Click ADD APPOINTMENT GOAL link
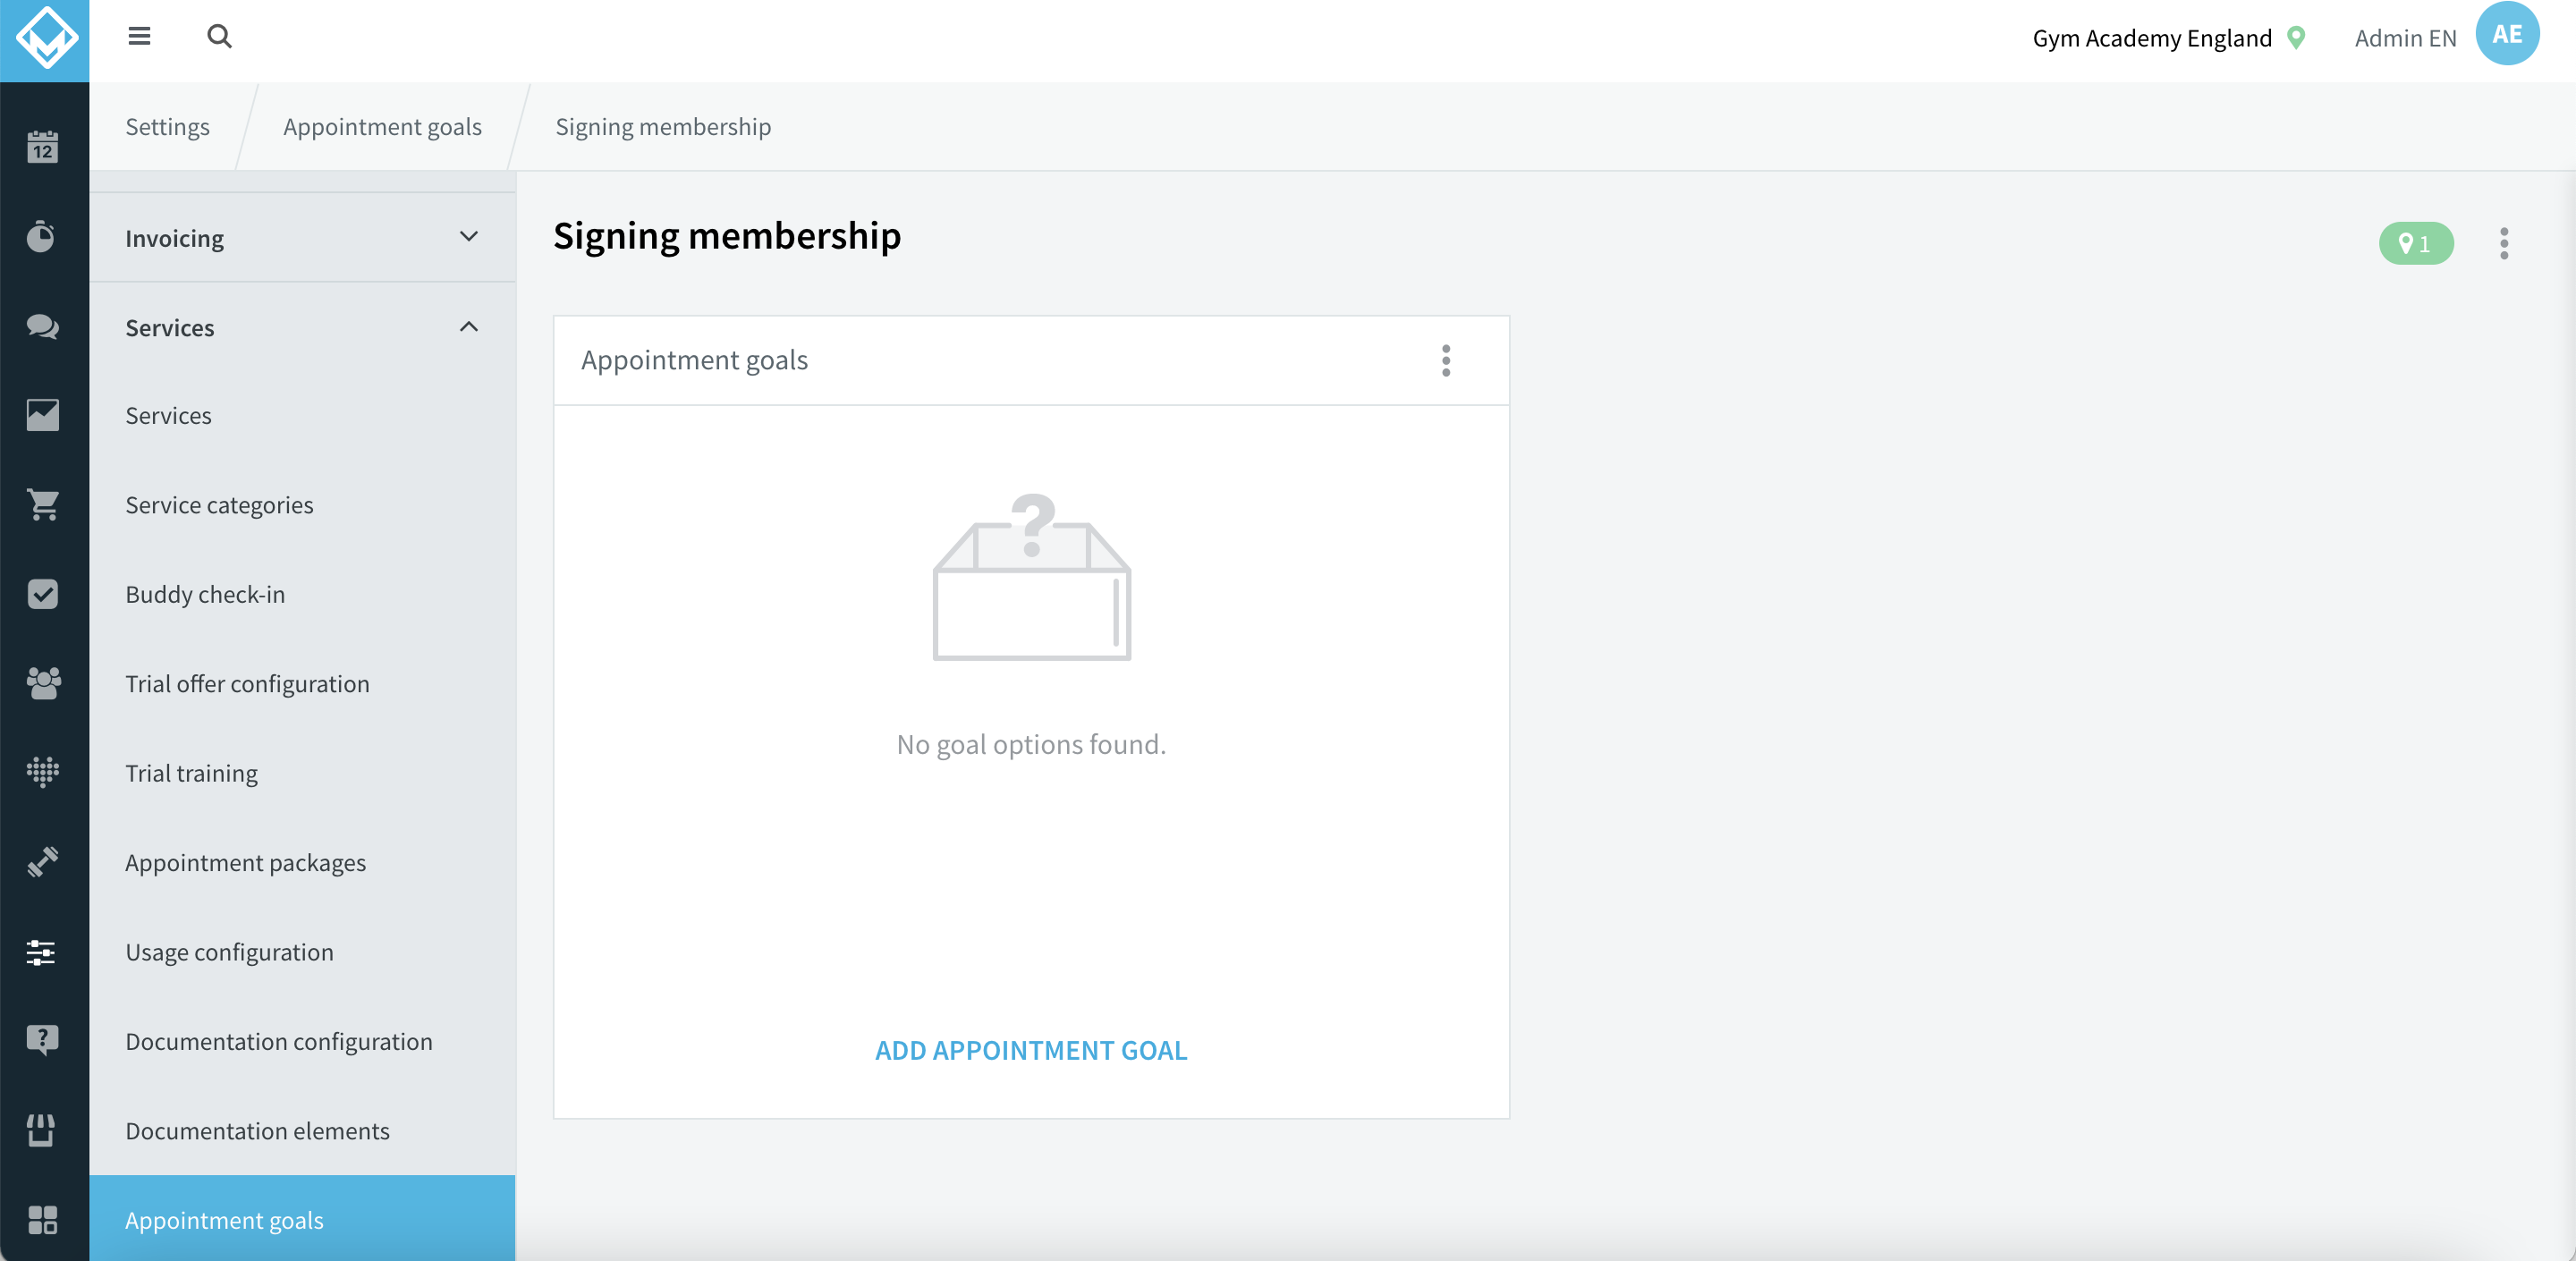 [x=1031, y=1050]
